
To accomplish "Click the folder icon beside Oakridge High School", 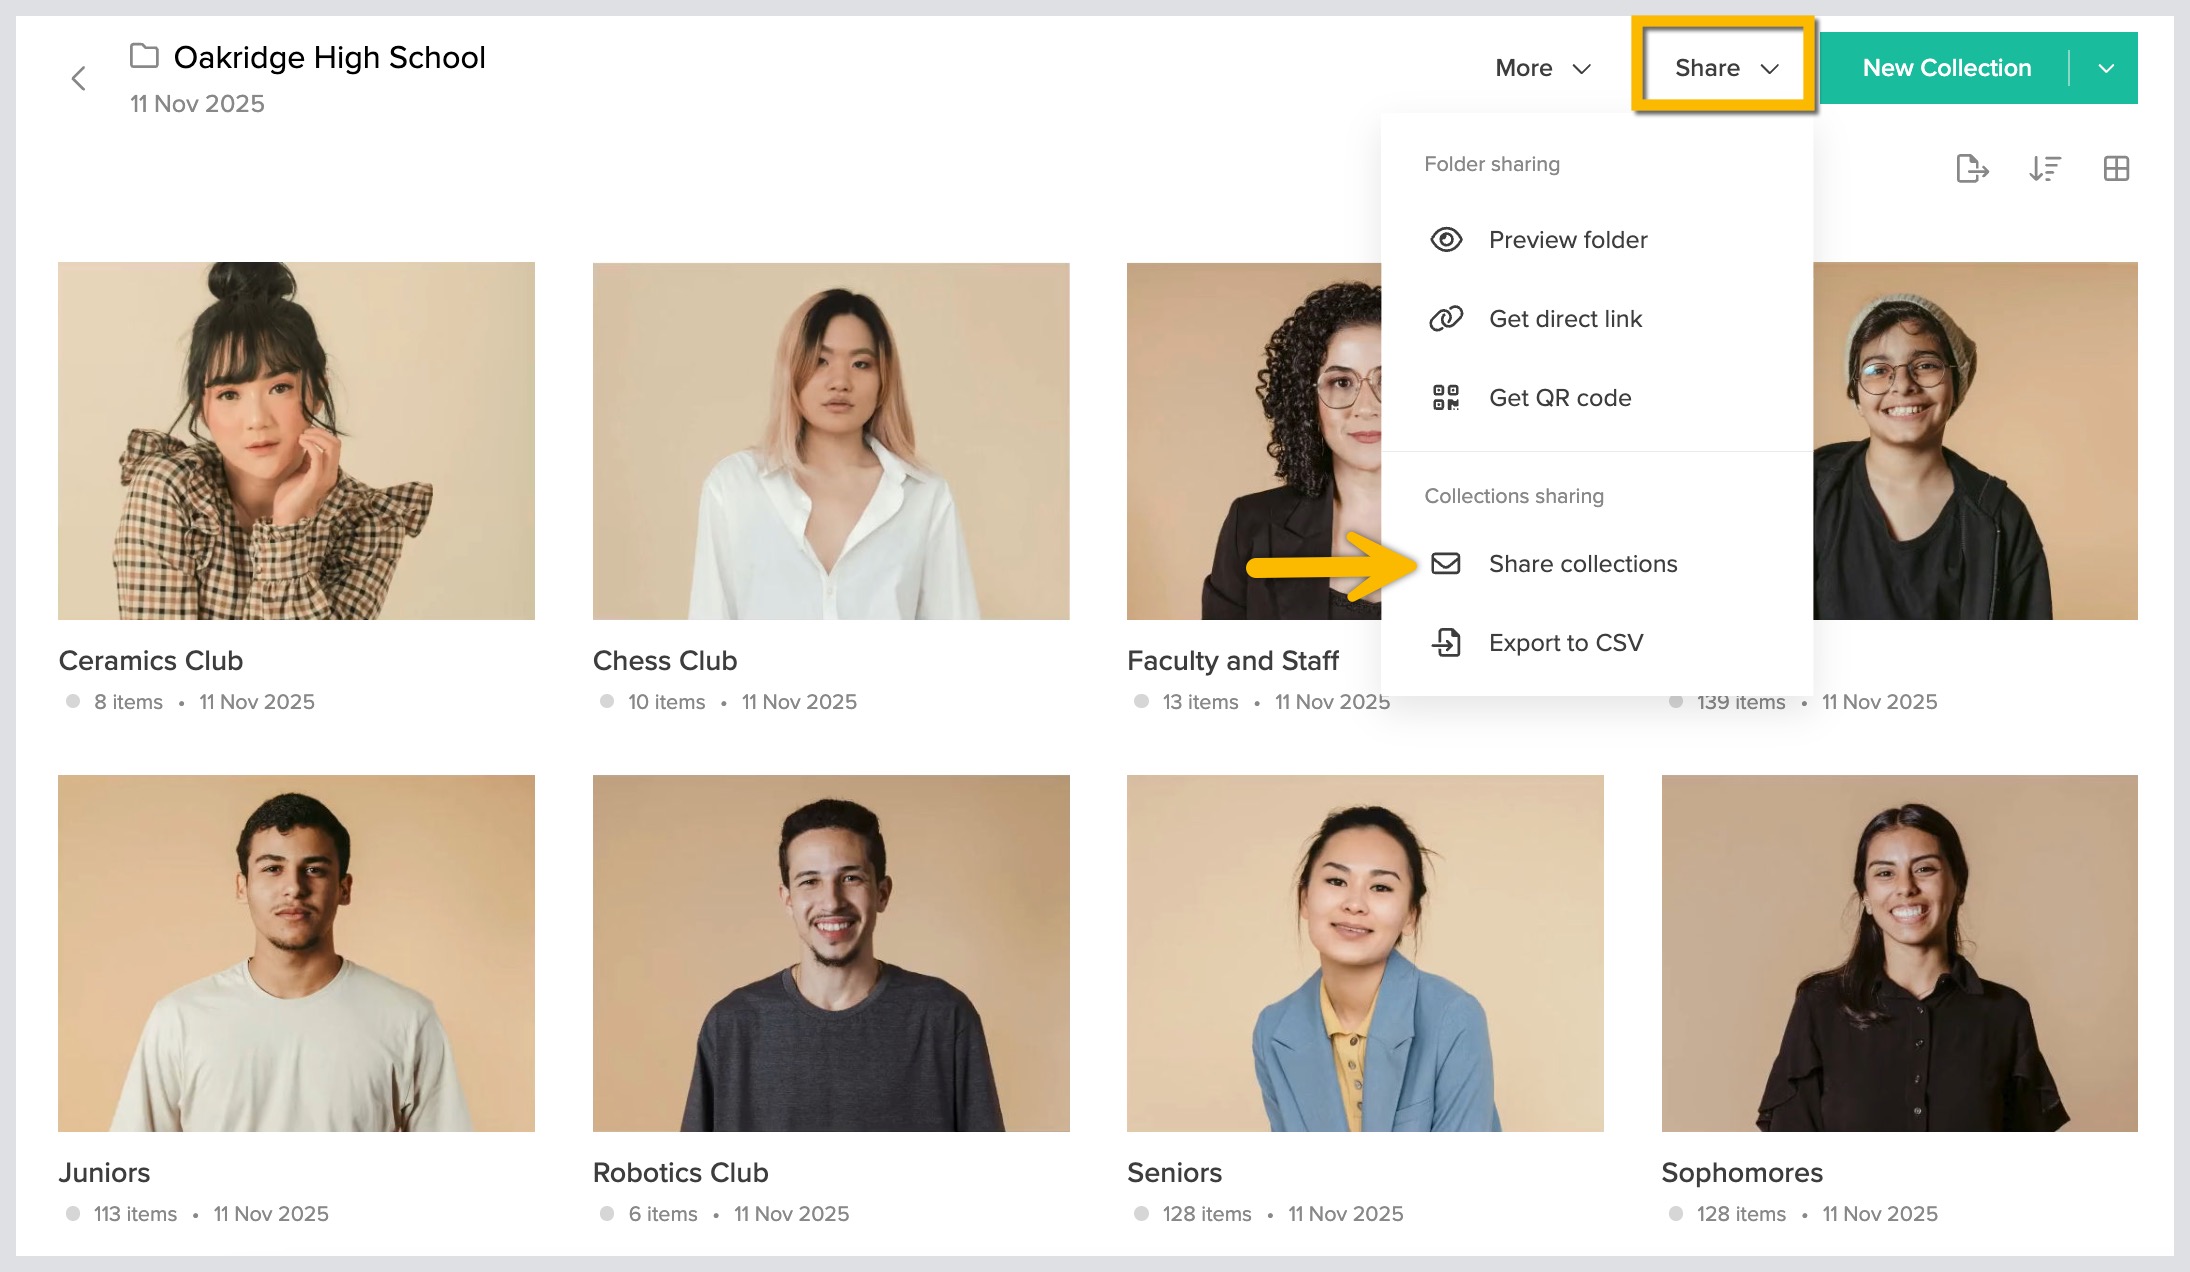I will click(144, 56).
